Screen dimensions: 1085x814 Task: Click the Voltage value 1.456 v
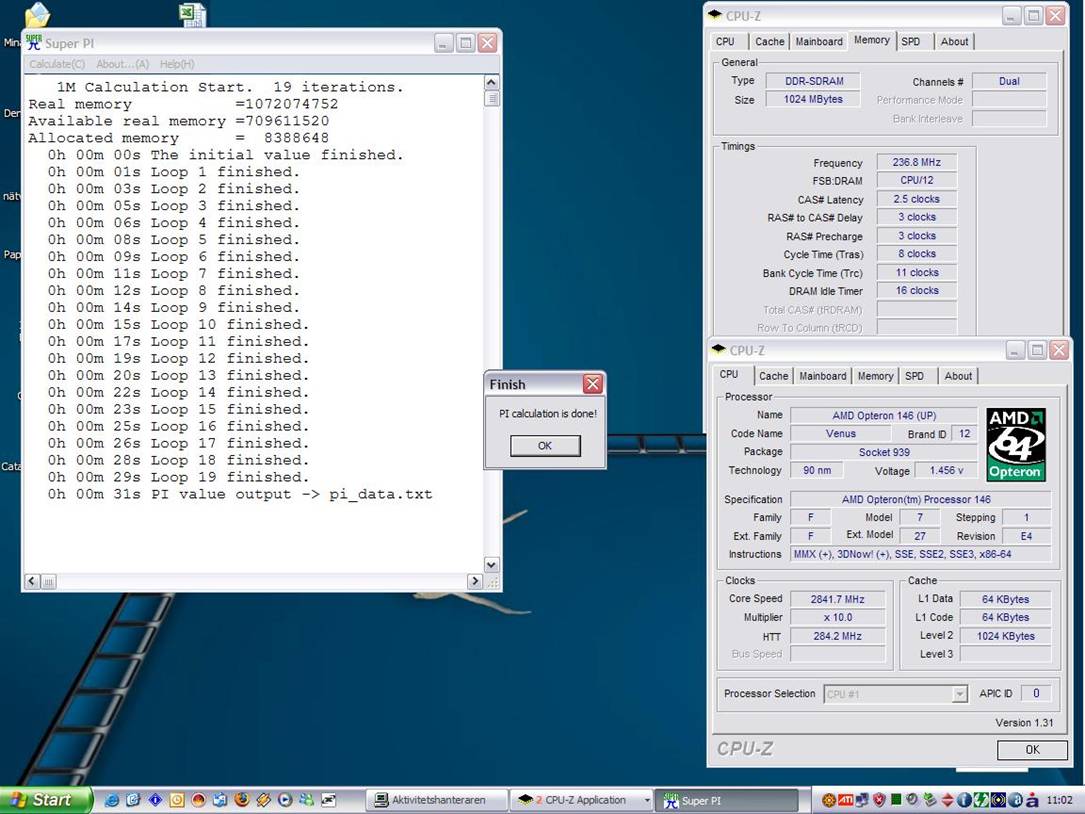[947, 471]
